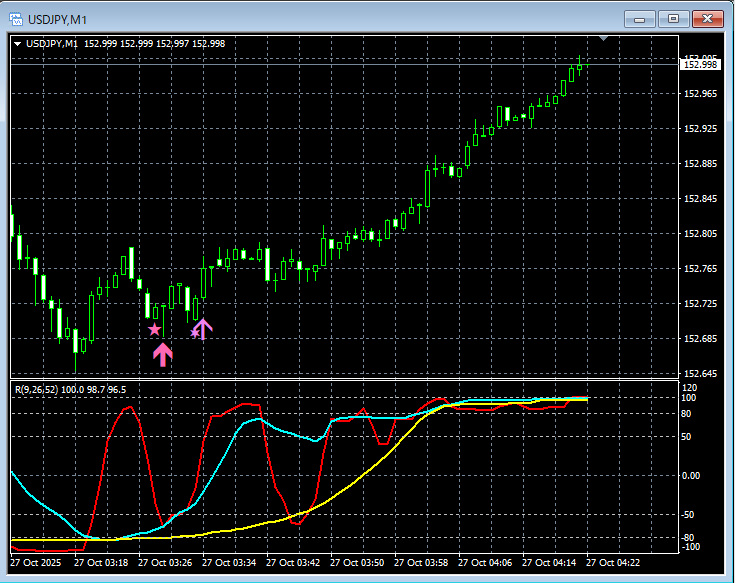Click the chart window icon in title bar
The image size is (736, 583).
[x=15, y=18]
